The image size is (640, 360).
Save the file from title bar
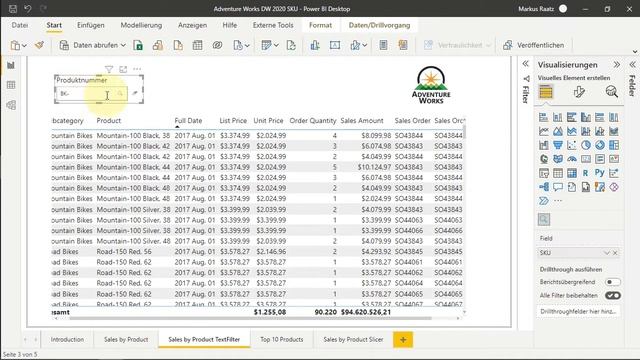click(13, 9)
